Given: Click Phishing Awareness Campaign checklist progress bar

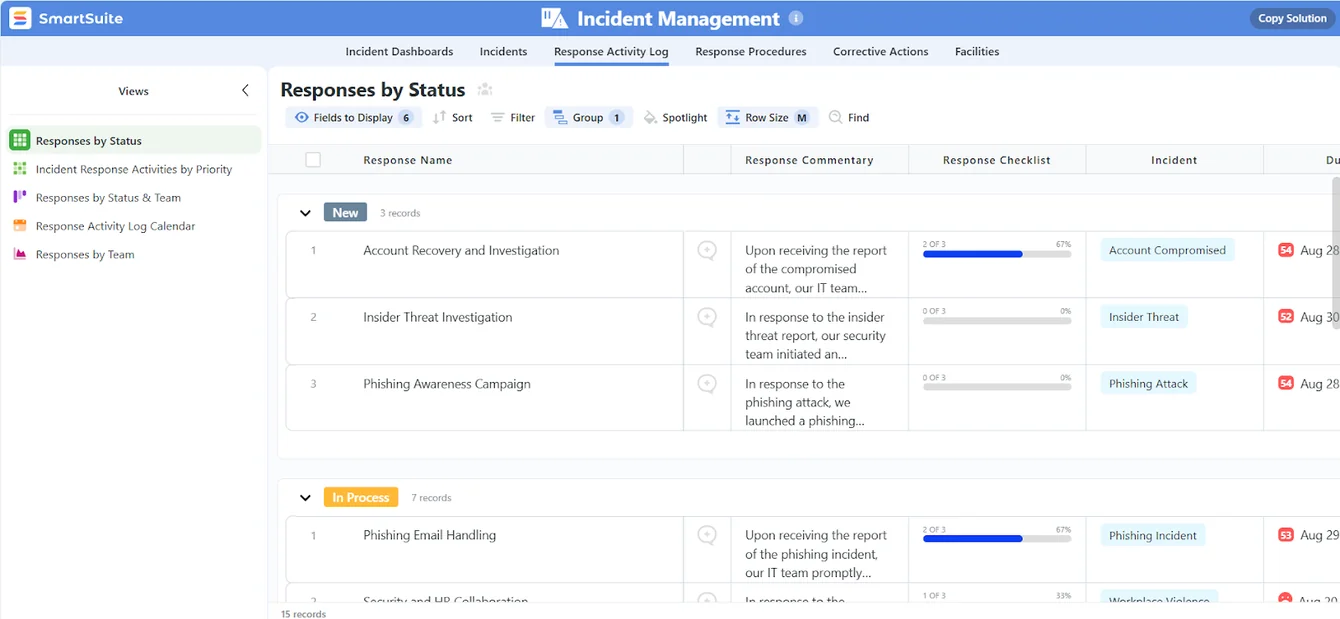Looking at the screenshot, I should click(997, 388).
